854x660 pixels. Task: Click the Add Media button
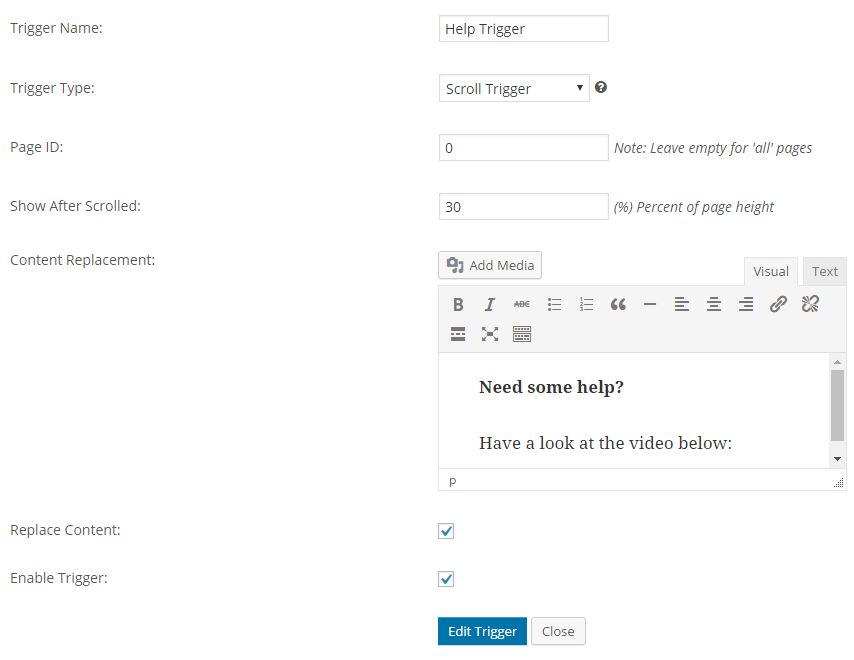click(490, 265)
